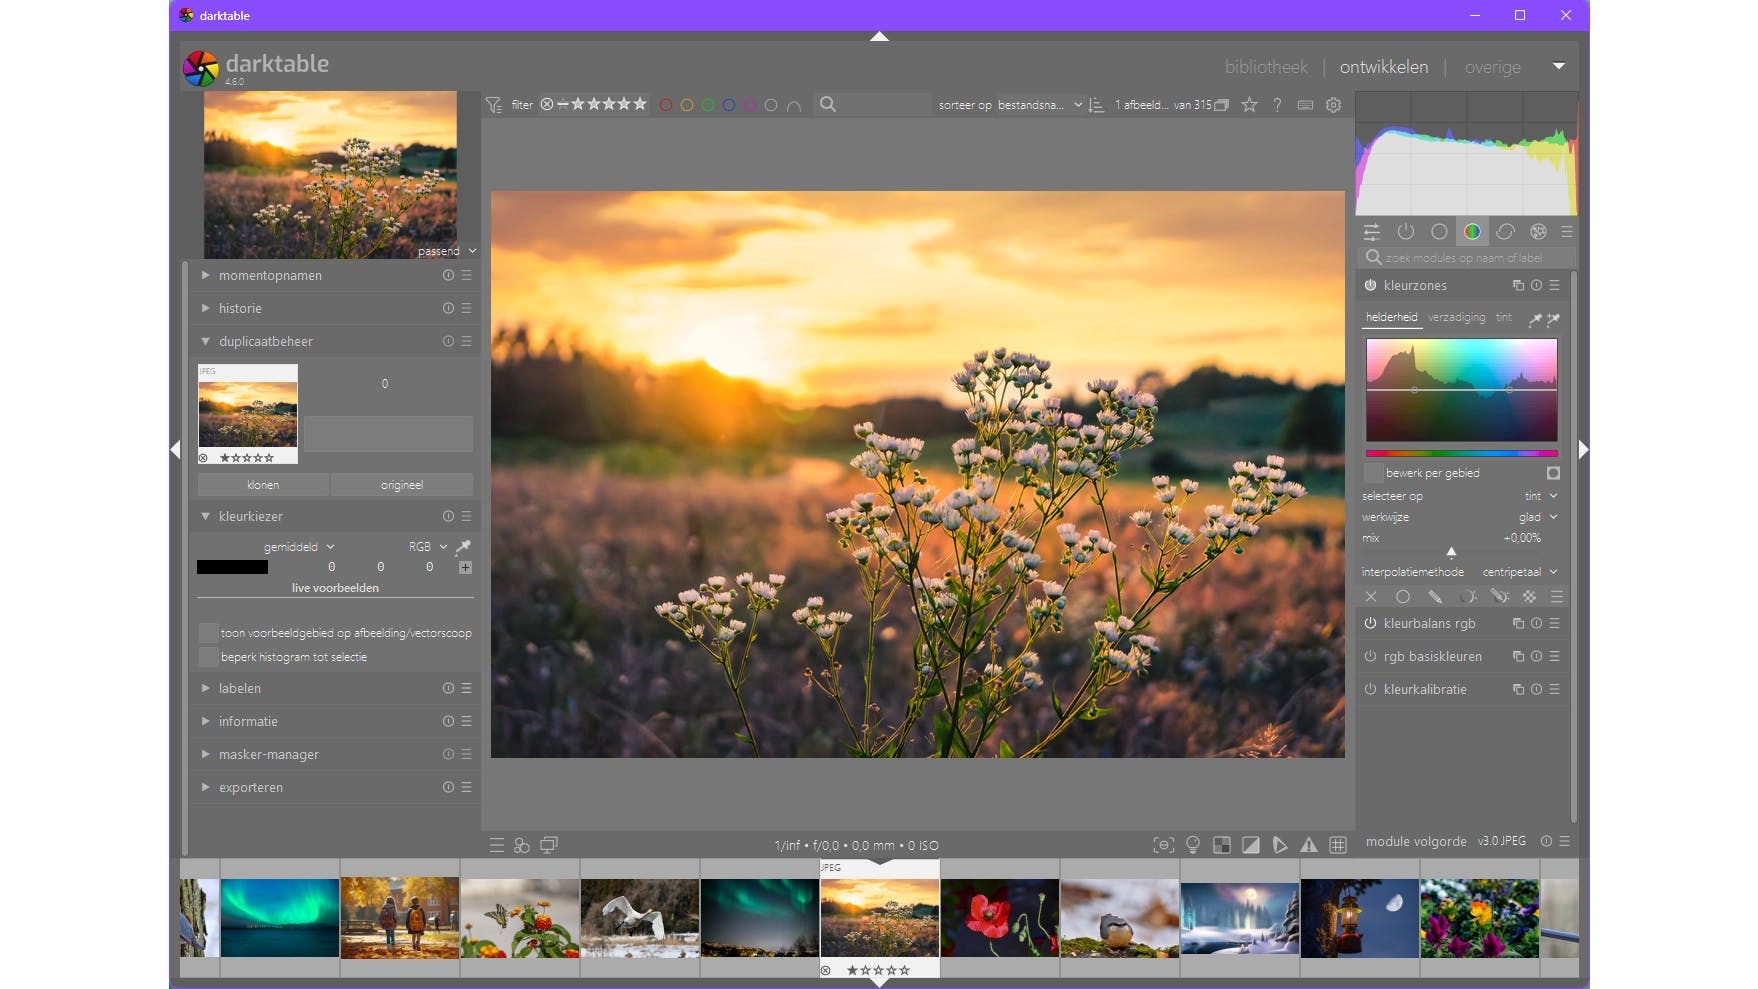Select the verzadiging tab in kleurzones
Viewport: 1758px width, 989px height.
(x=1456, y=317)
